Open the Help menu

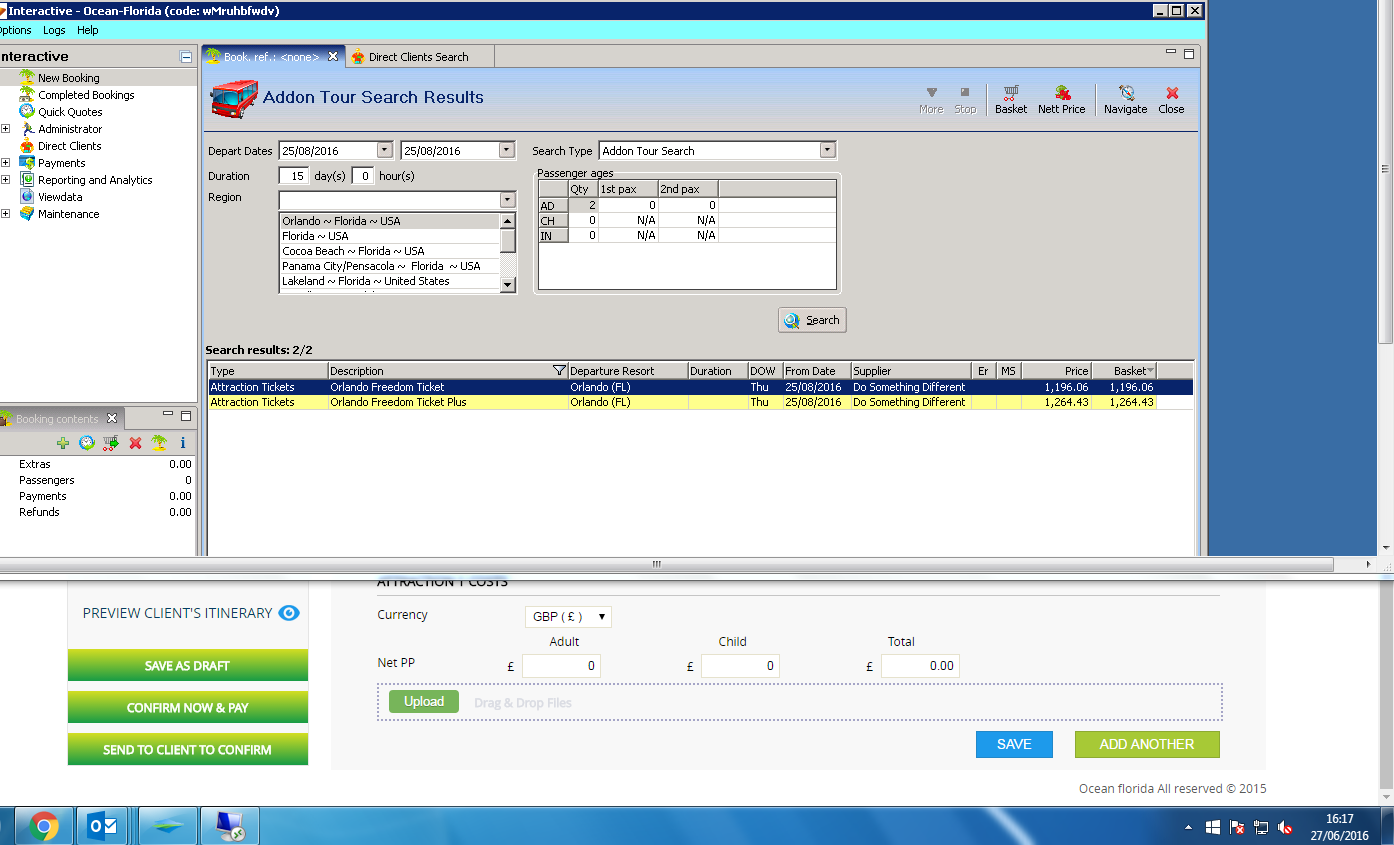coord(88,30)
